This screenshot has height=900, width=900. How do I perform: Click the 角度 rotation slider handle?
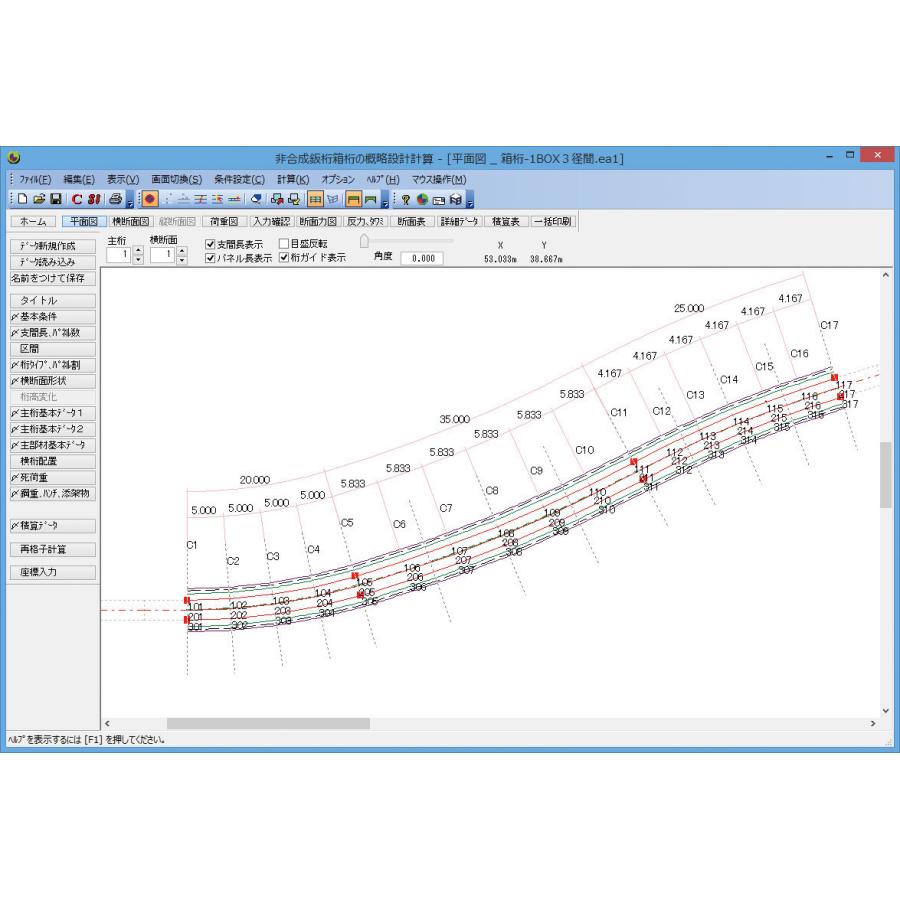[x=364, y=240]
